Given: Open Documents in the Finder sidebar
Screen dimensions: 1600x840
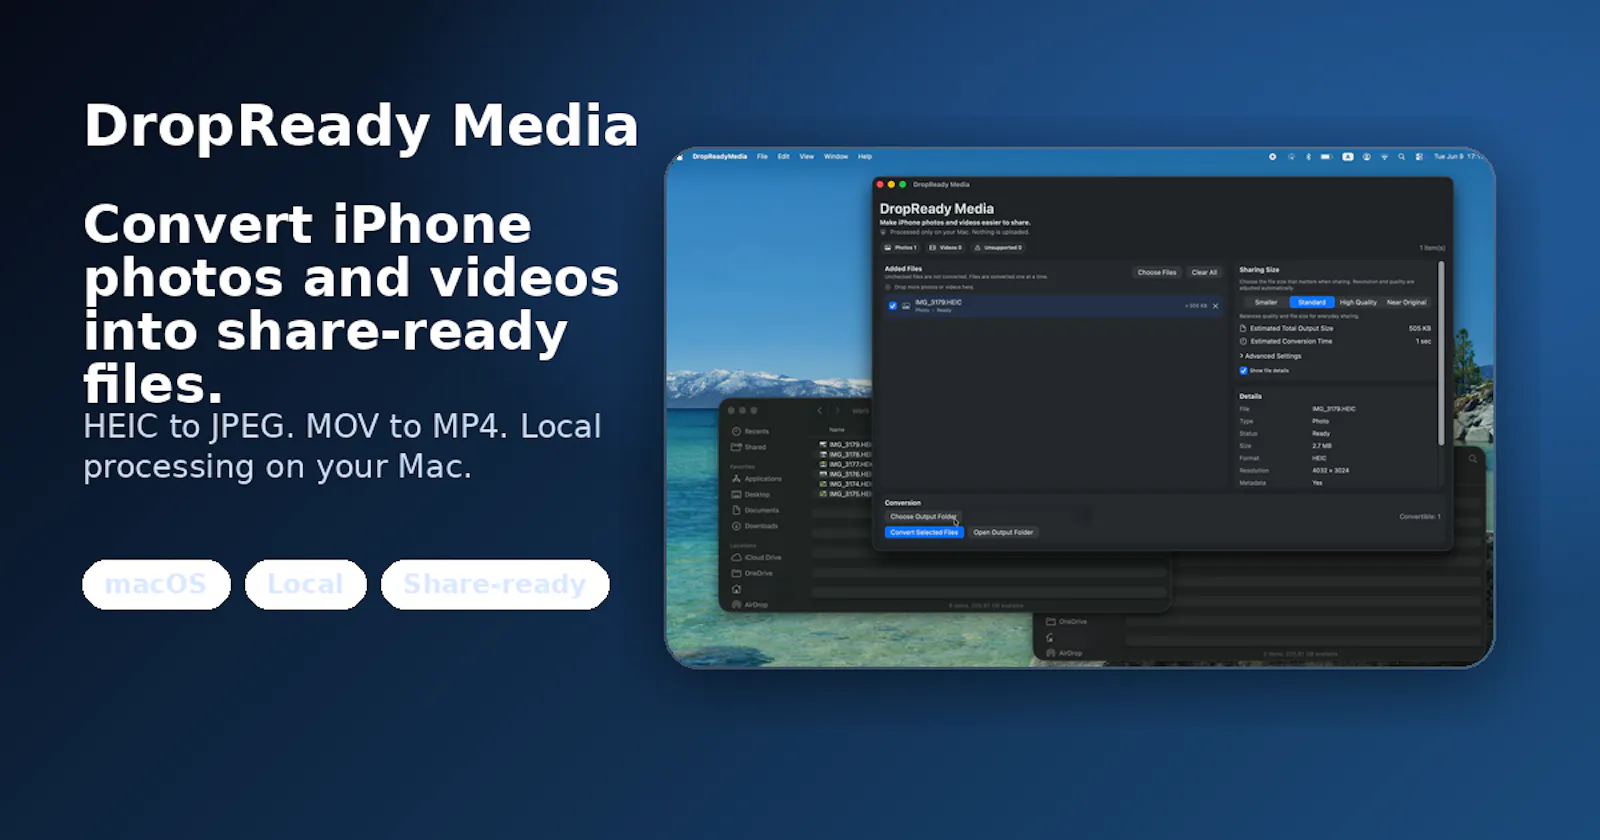Looking at the screenshot, I should [x=755, y=510].
